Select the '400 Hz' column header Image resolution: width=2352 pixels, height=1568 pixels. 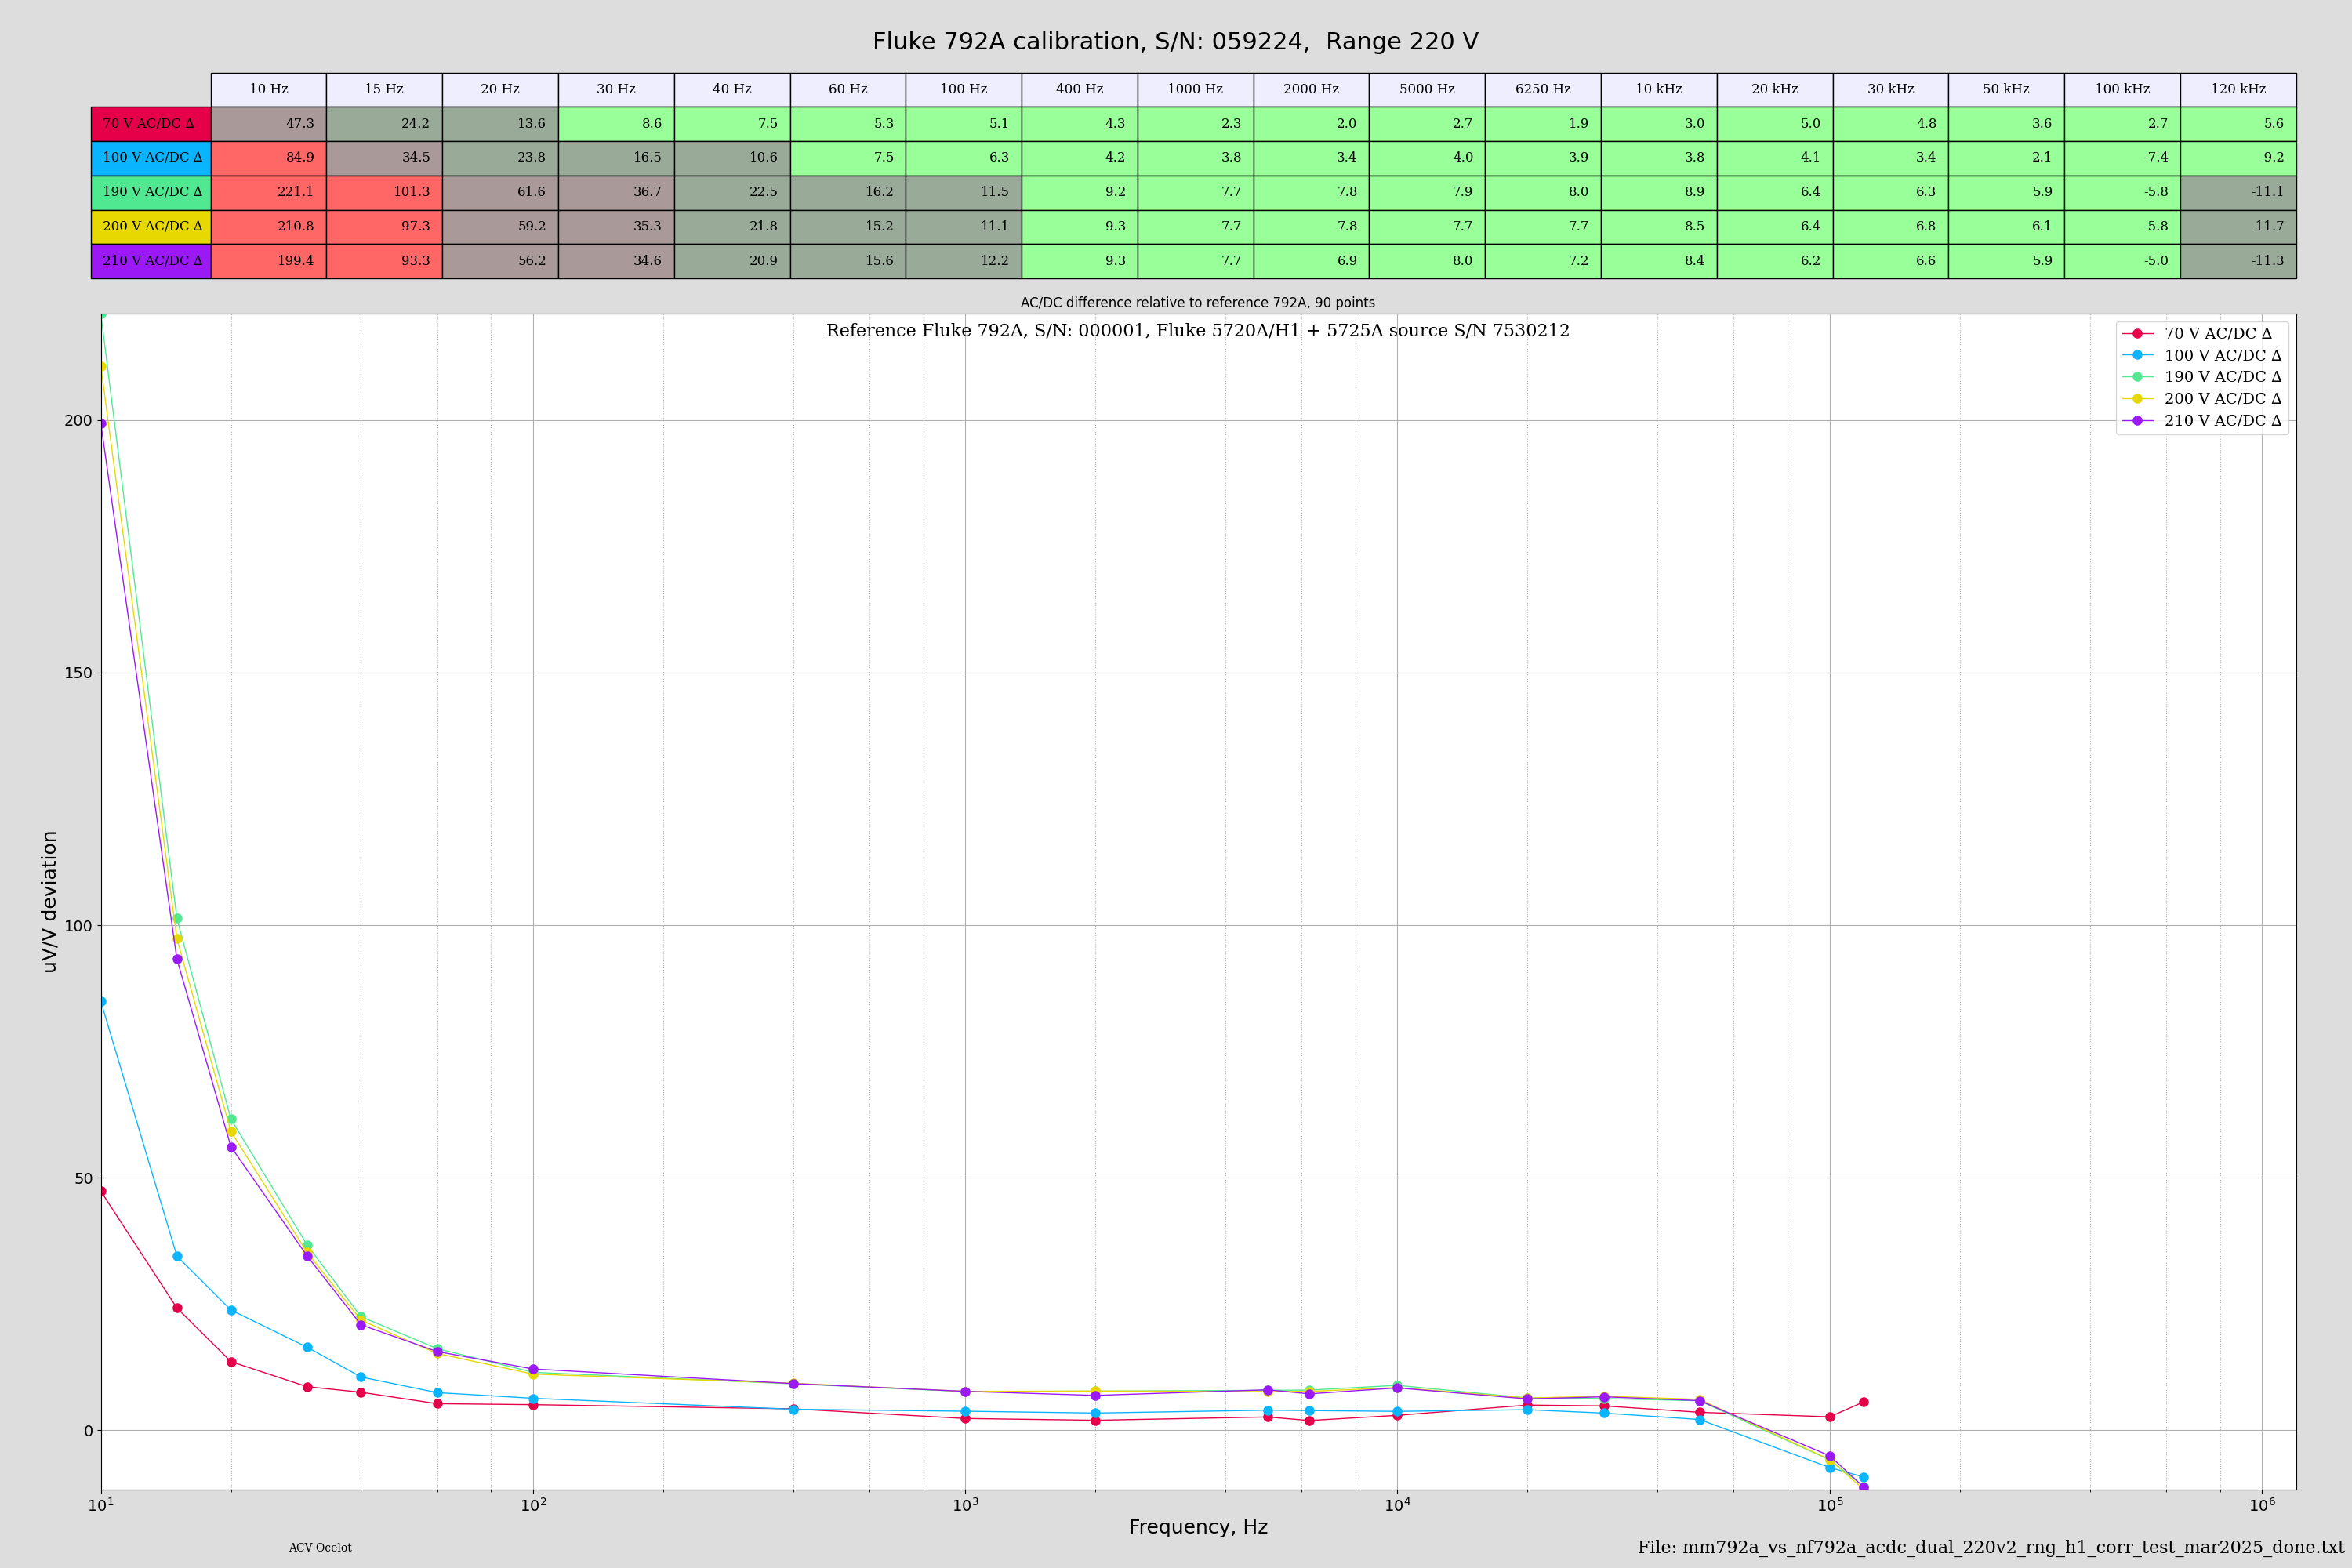1080,89
